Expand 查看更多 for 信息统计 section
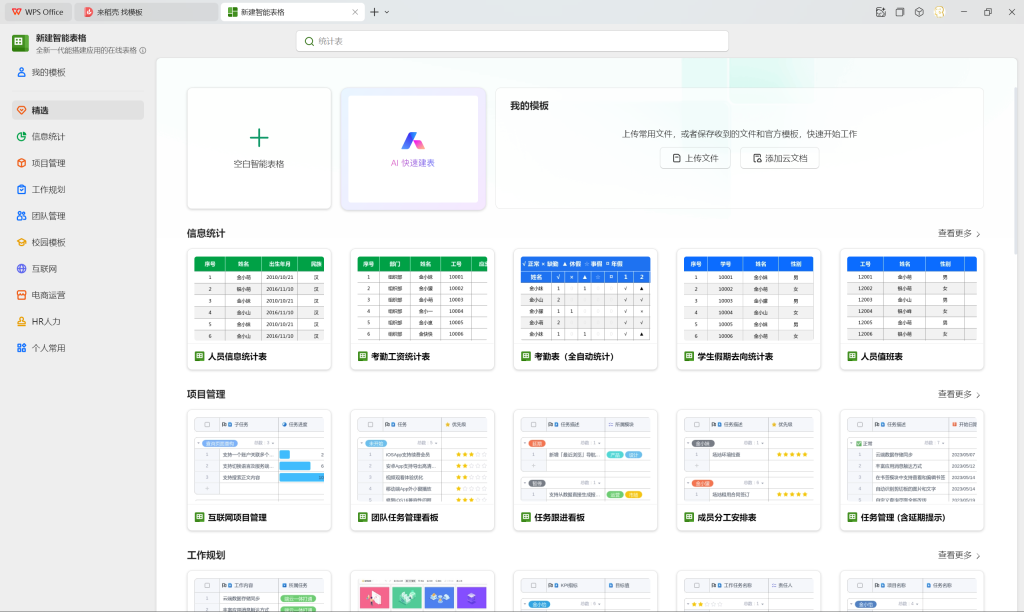This screenshot has width=1024, height=612. pyautogui.click(x=959, y=233)
